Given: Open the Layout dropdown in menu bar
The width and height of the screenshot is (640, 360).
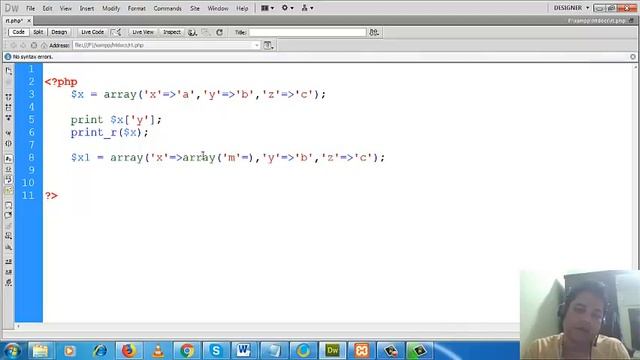Looking at the screenshot, I should point(267,8).
